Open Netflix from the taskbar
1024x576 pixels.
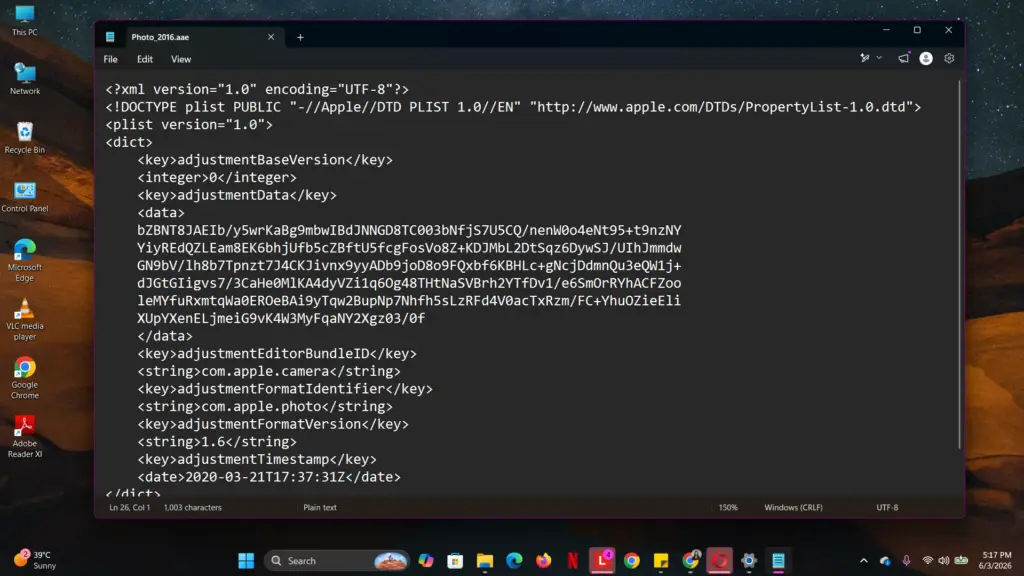tap(573, 560)
